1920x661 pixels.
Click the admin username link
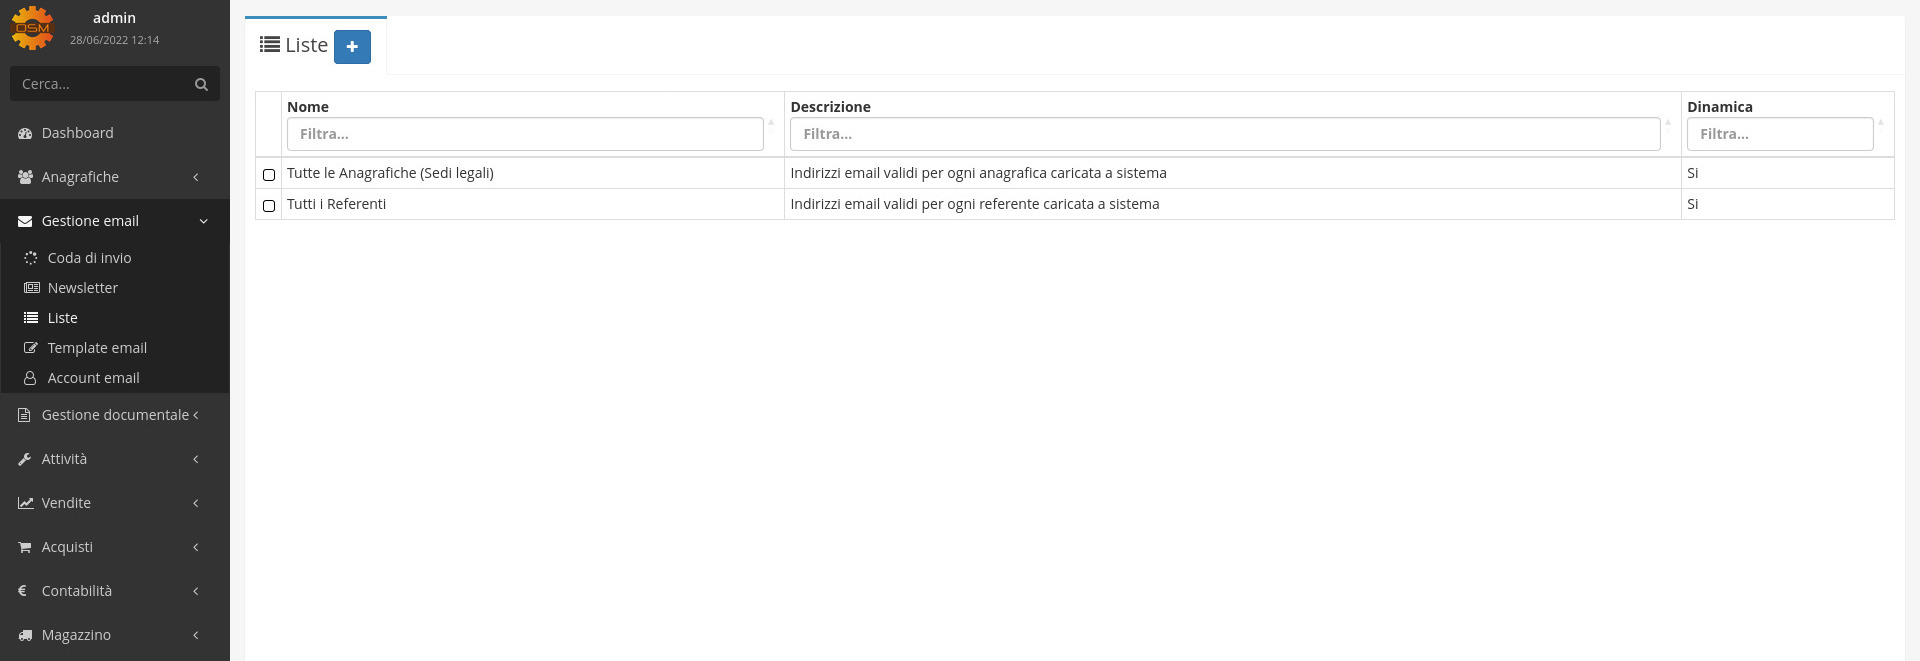point(114,18)
